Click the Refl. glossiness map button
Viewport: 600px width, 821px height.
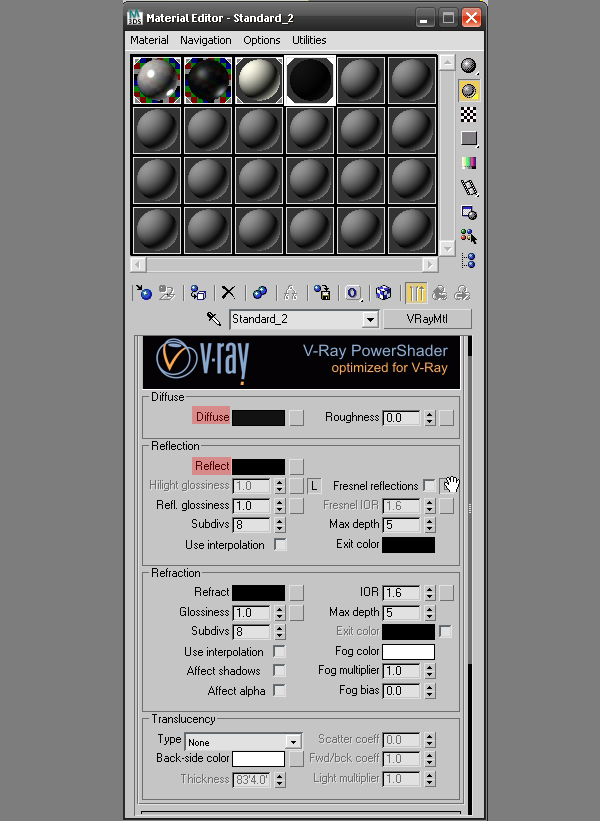(296, 506)
